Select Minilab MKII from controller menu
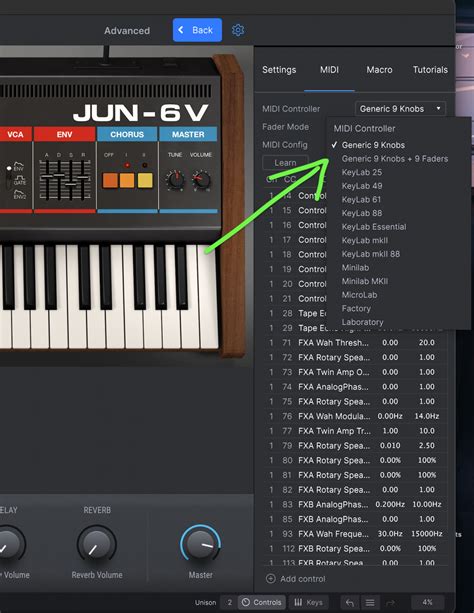 pyautogui.click(x=365, y=281)
